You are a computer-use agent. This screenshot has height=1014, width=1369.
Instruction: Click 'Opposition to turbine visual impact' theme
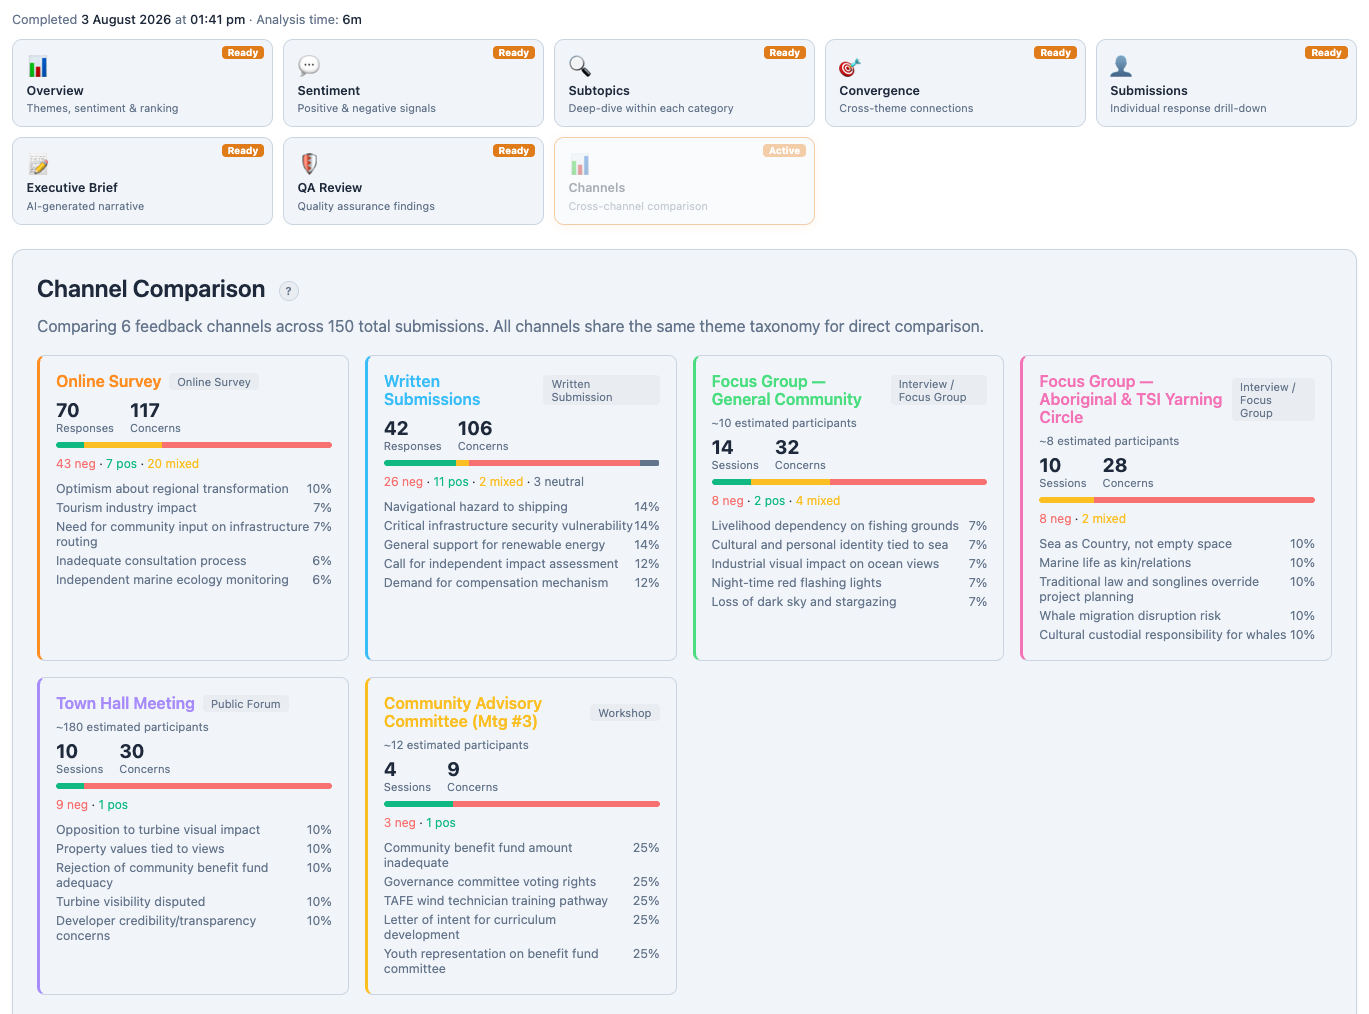158,830
